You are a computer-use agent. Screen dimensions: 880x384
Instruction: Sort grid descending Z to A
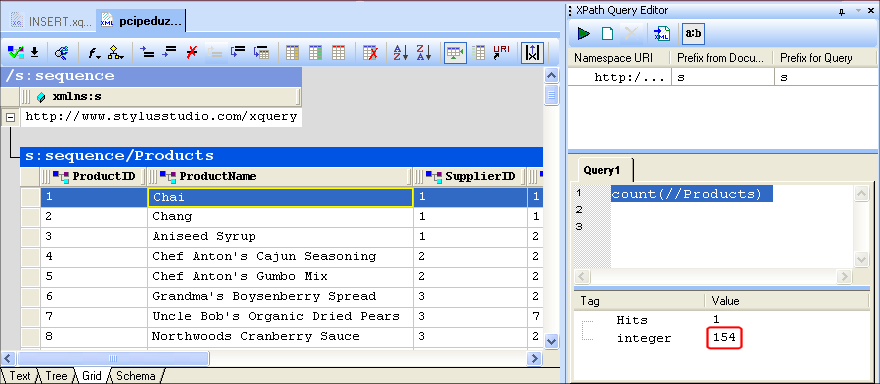coord(423,53)
